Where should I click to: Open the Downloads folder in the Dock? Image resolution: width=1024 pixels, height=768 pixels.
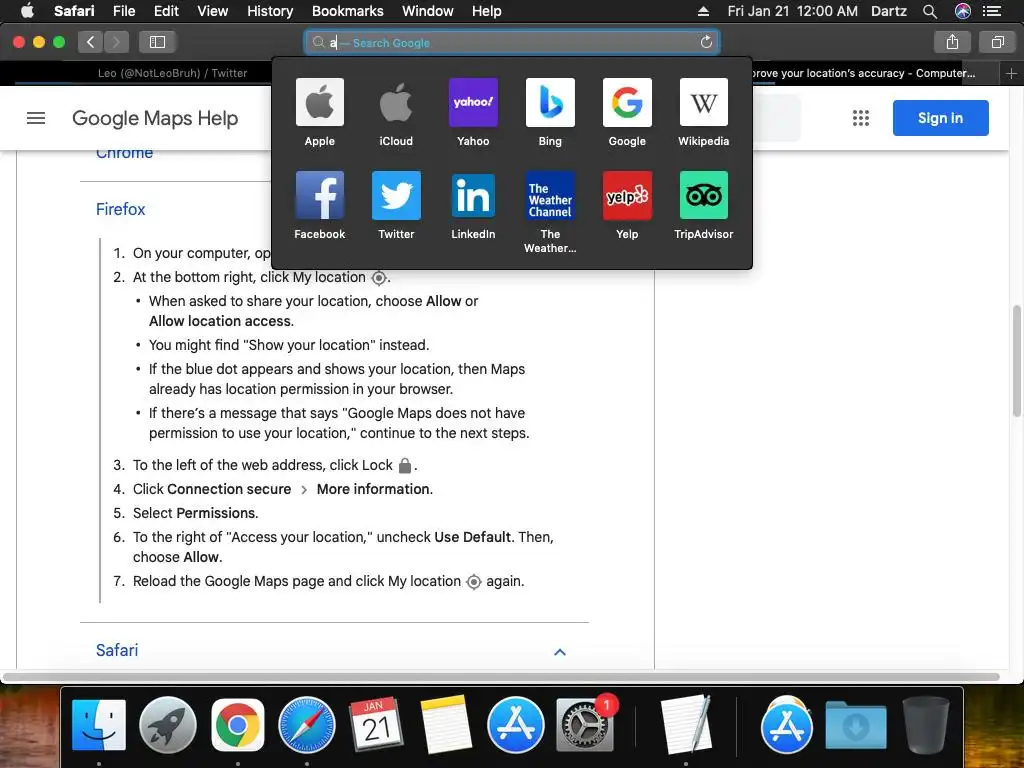pyautogui.click(x=856, y=725)
